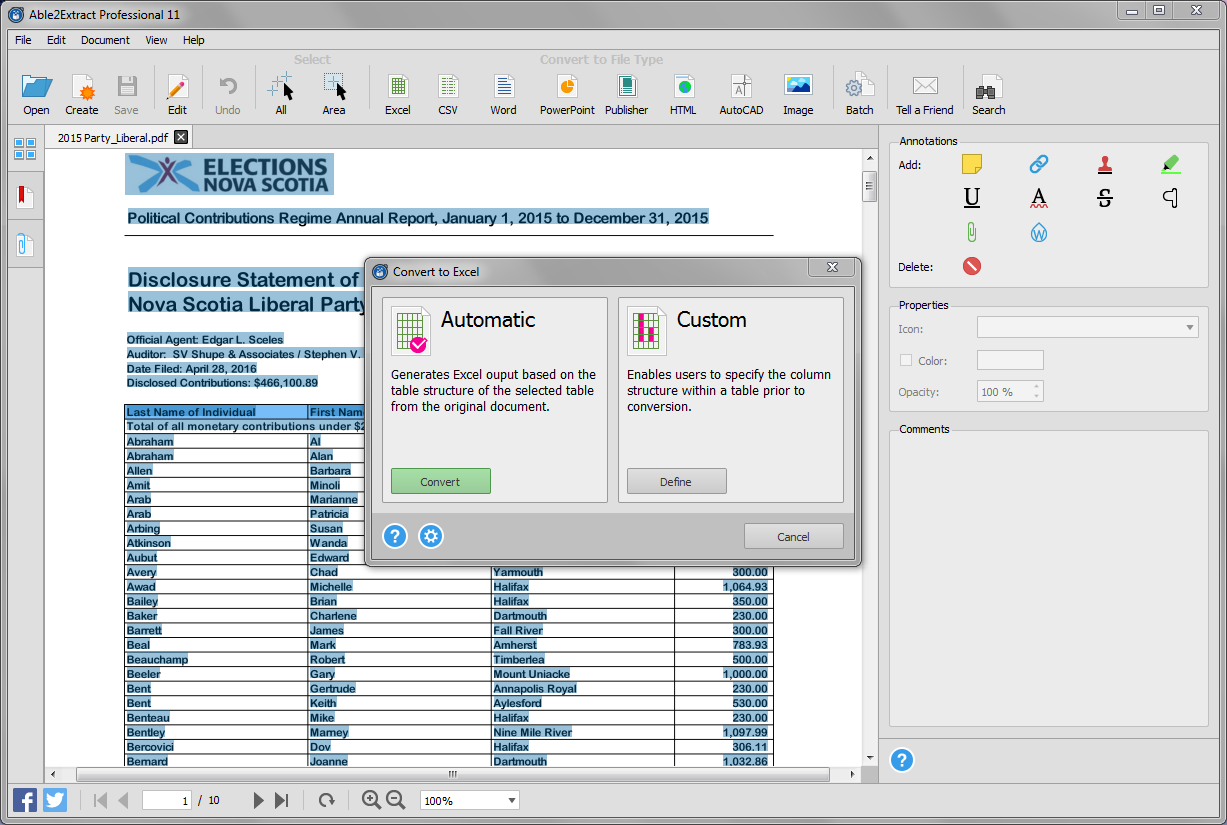Convert to HTML toolbar icon
Screen dimensions: 1227x825
(x=683, y=87)
